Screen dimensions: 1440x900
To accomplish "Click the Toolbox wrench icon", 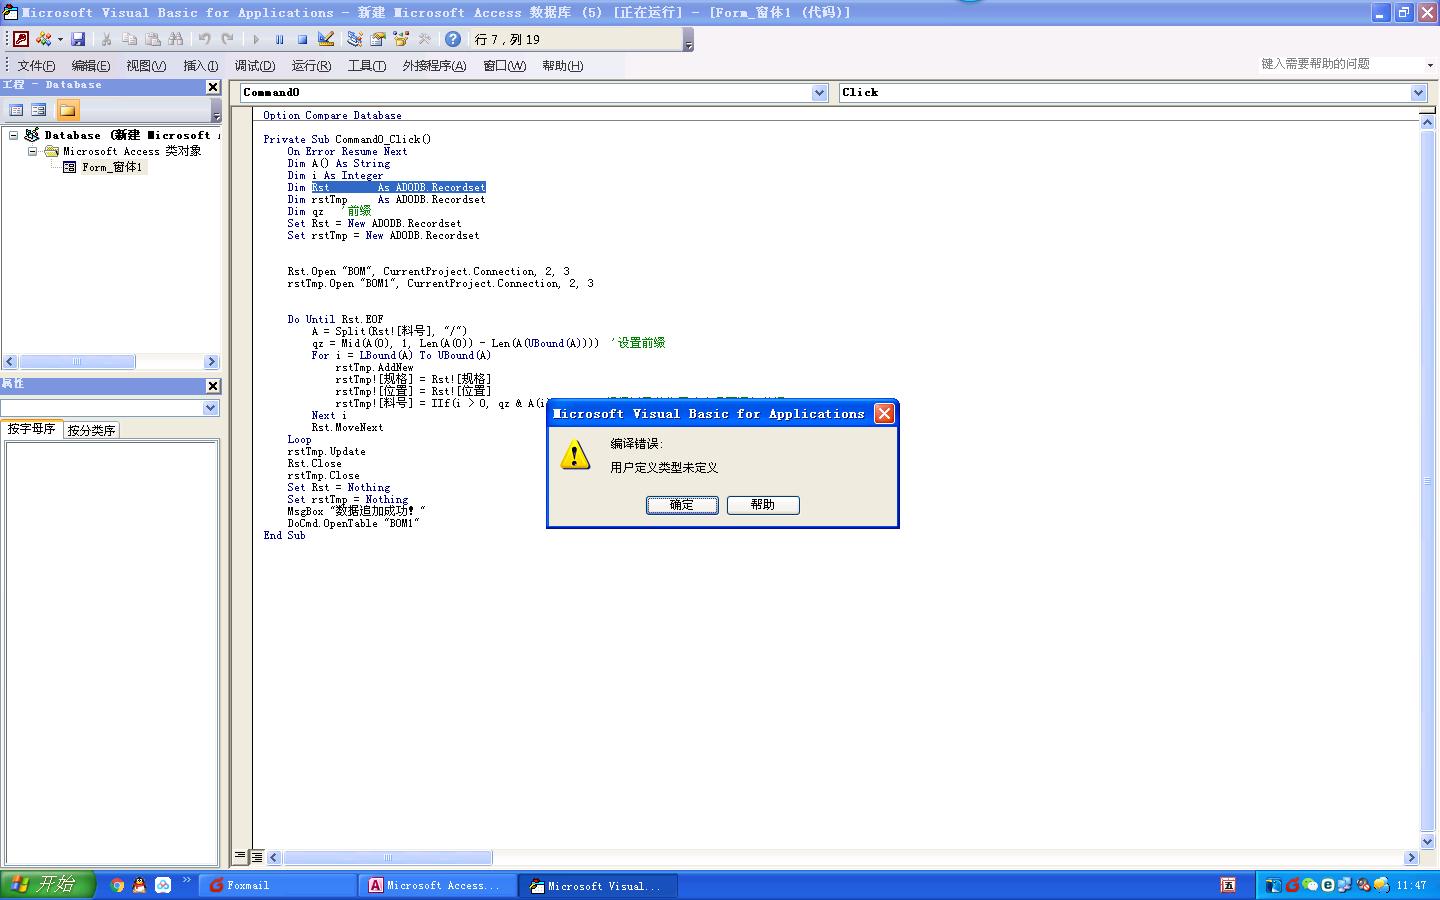I will click(x=425, y=39).
